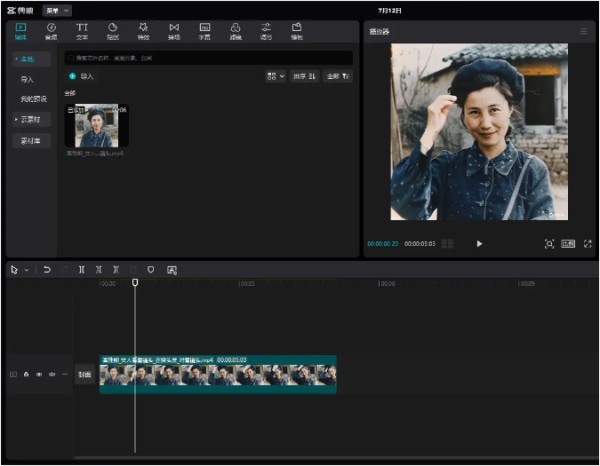Play the preview video
This screenshot has width=600, height=466.
pos(479,244)
